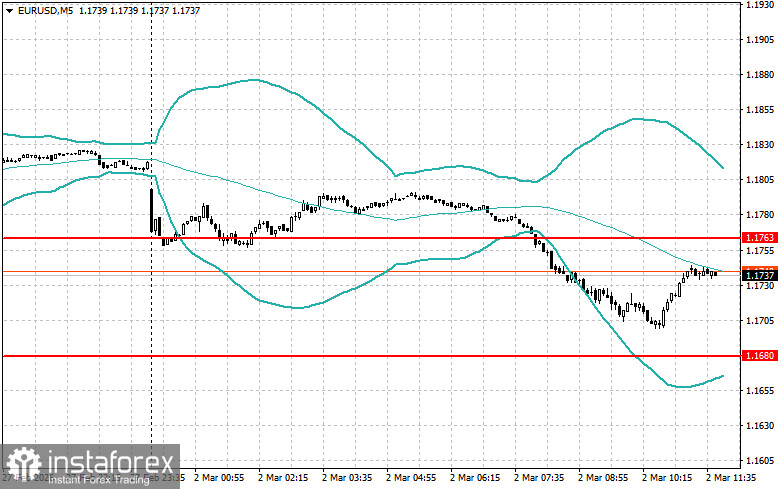
Task: Click the OHLC values 1.1739 1.1739 1.1737 1.1737
Action: [x=139, y=10]
